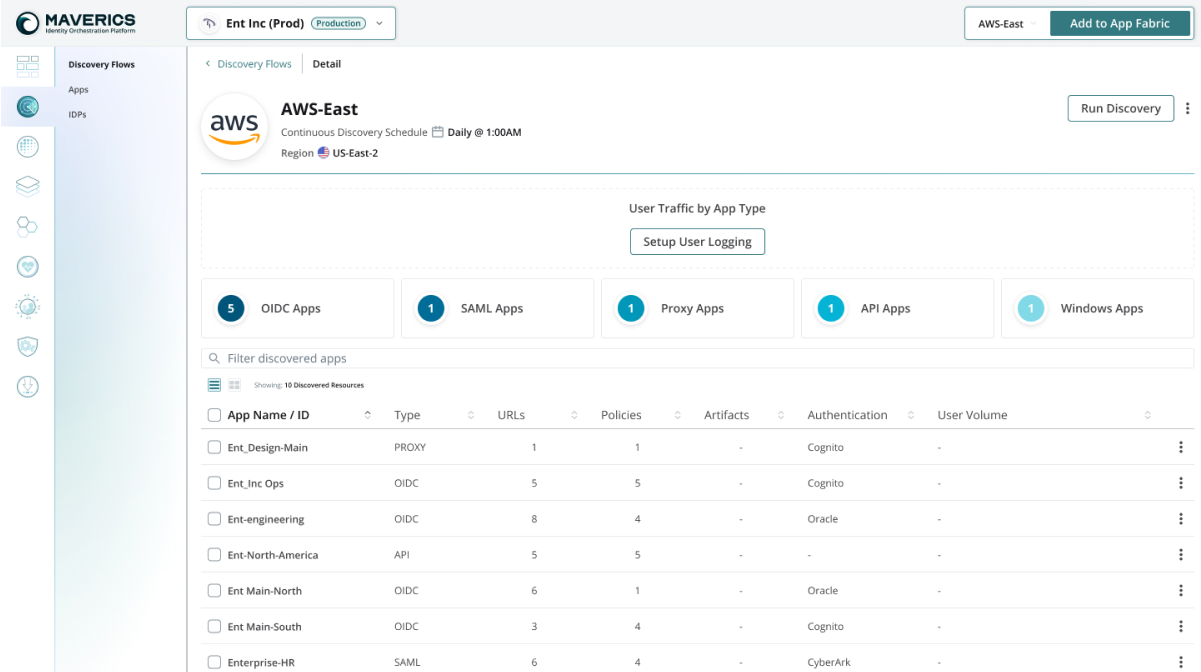Select the SAML Apps card
This screenshot has width=1201, height=672.
(498, 309)
